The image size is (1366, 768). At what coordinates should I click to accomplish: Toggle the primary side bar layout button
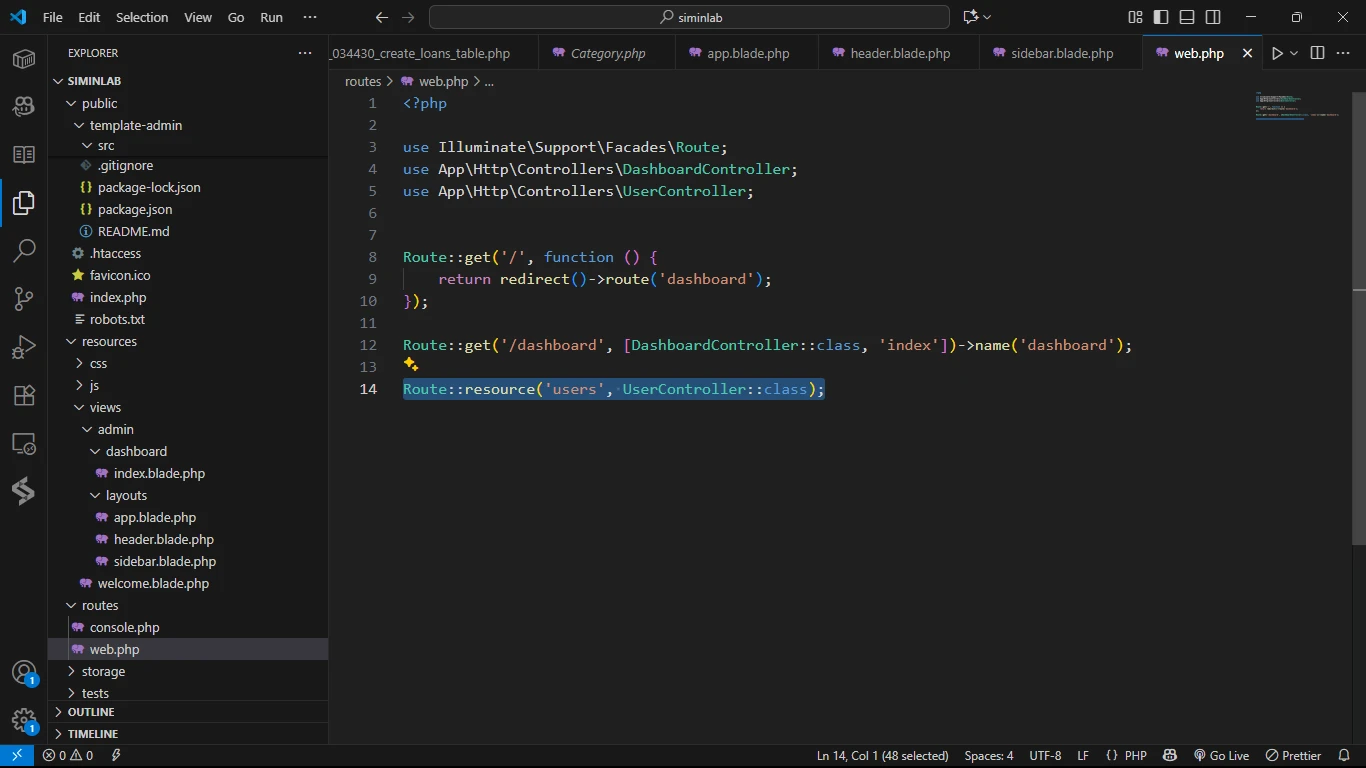click(1161, 17)
